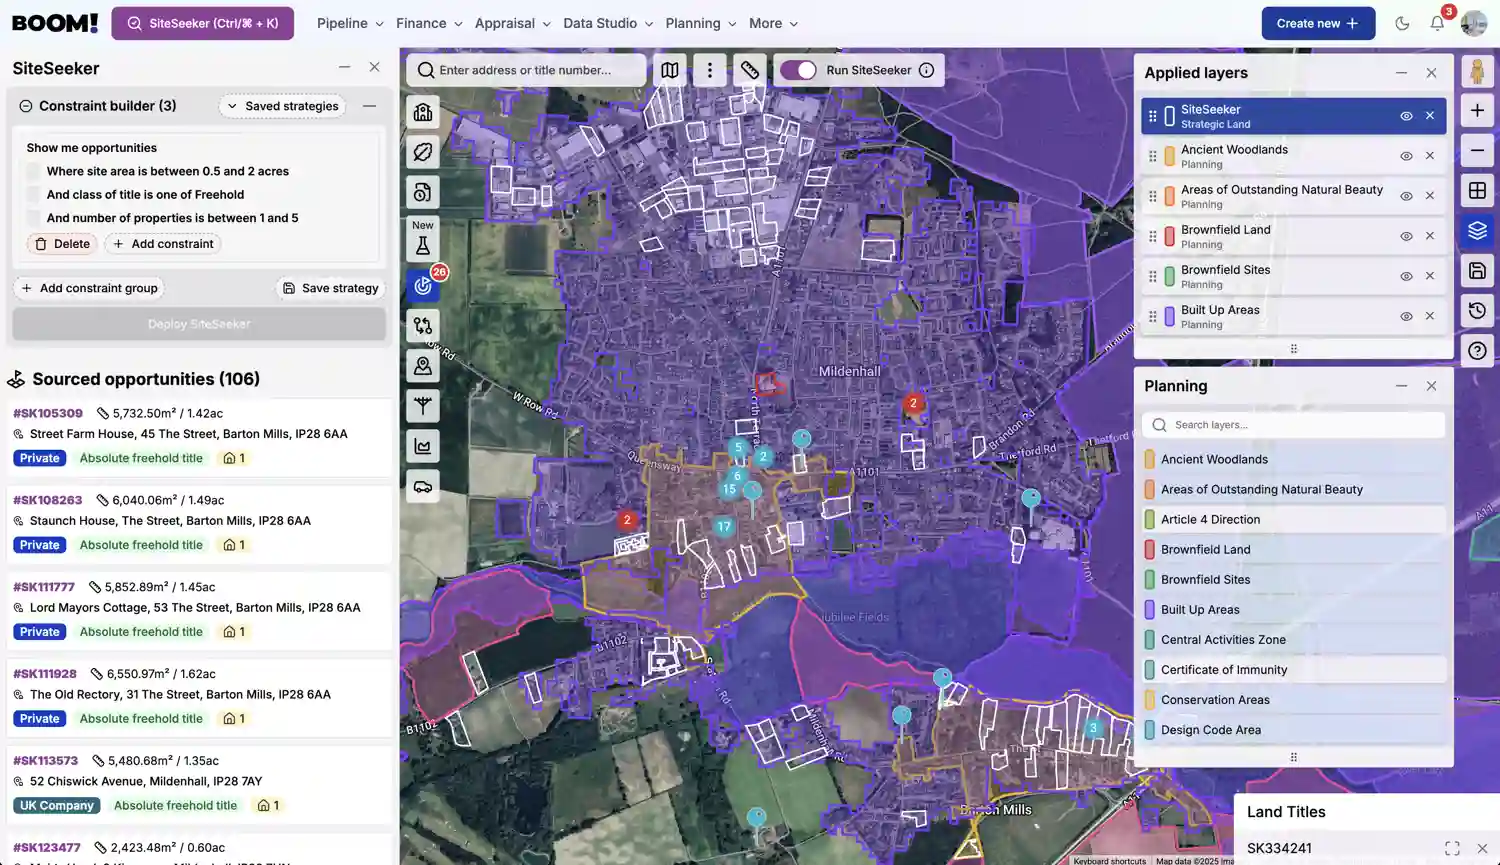Check the number of properties constraint checkbox

[33, 218]
